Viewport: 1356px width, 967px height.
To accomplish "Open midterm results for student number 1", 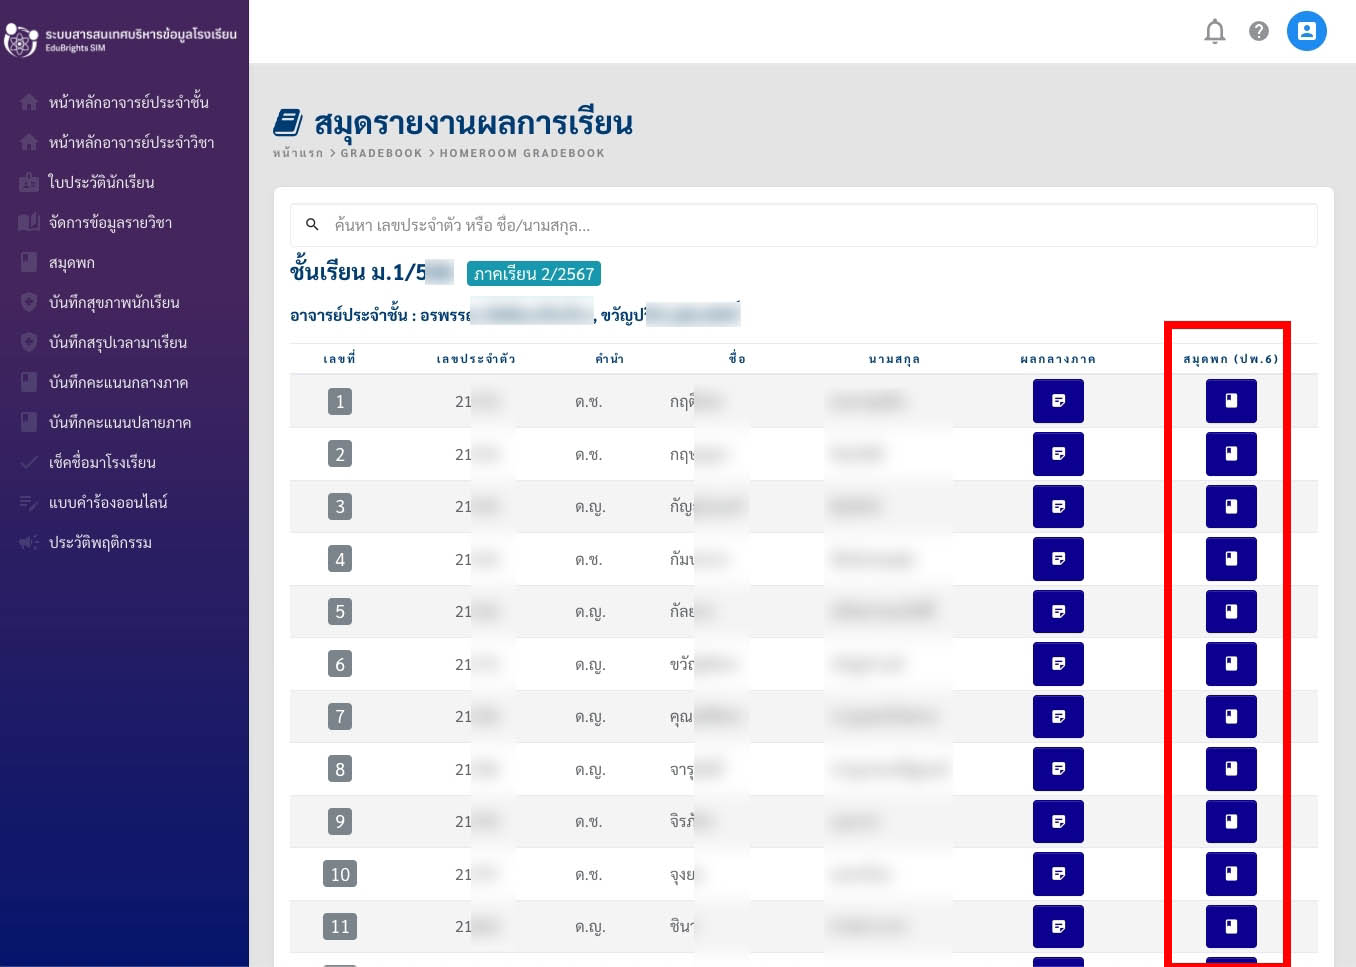I will tap(1058, 401).
